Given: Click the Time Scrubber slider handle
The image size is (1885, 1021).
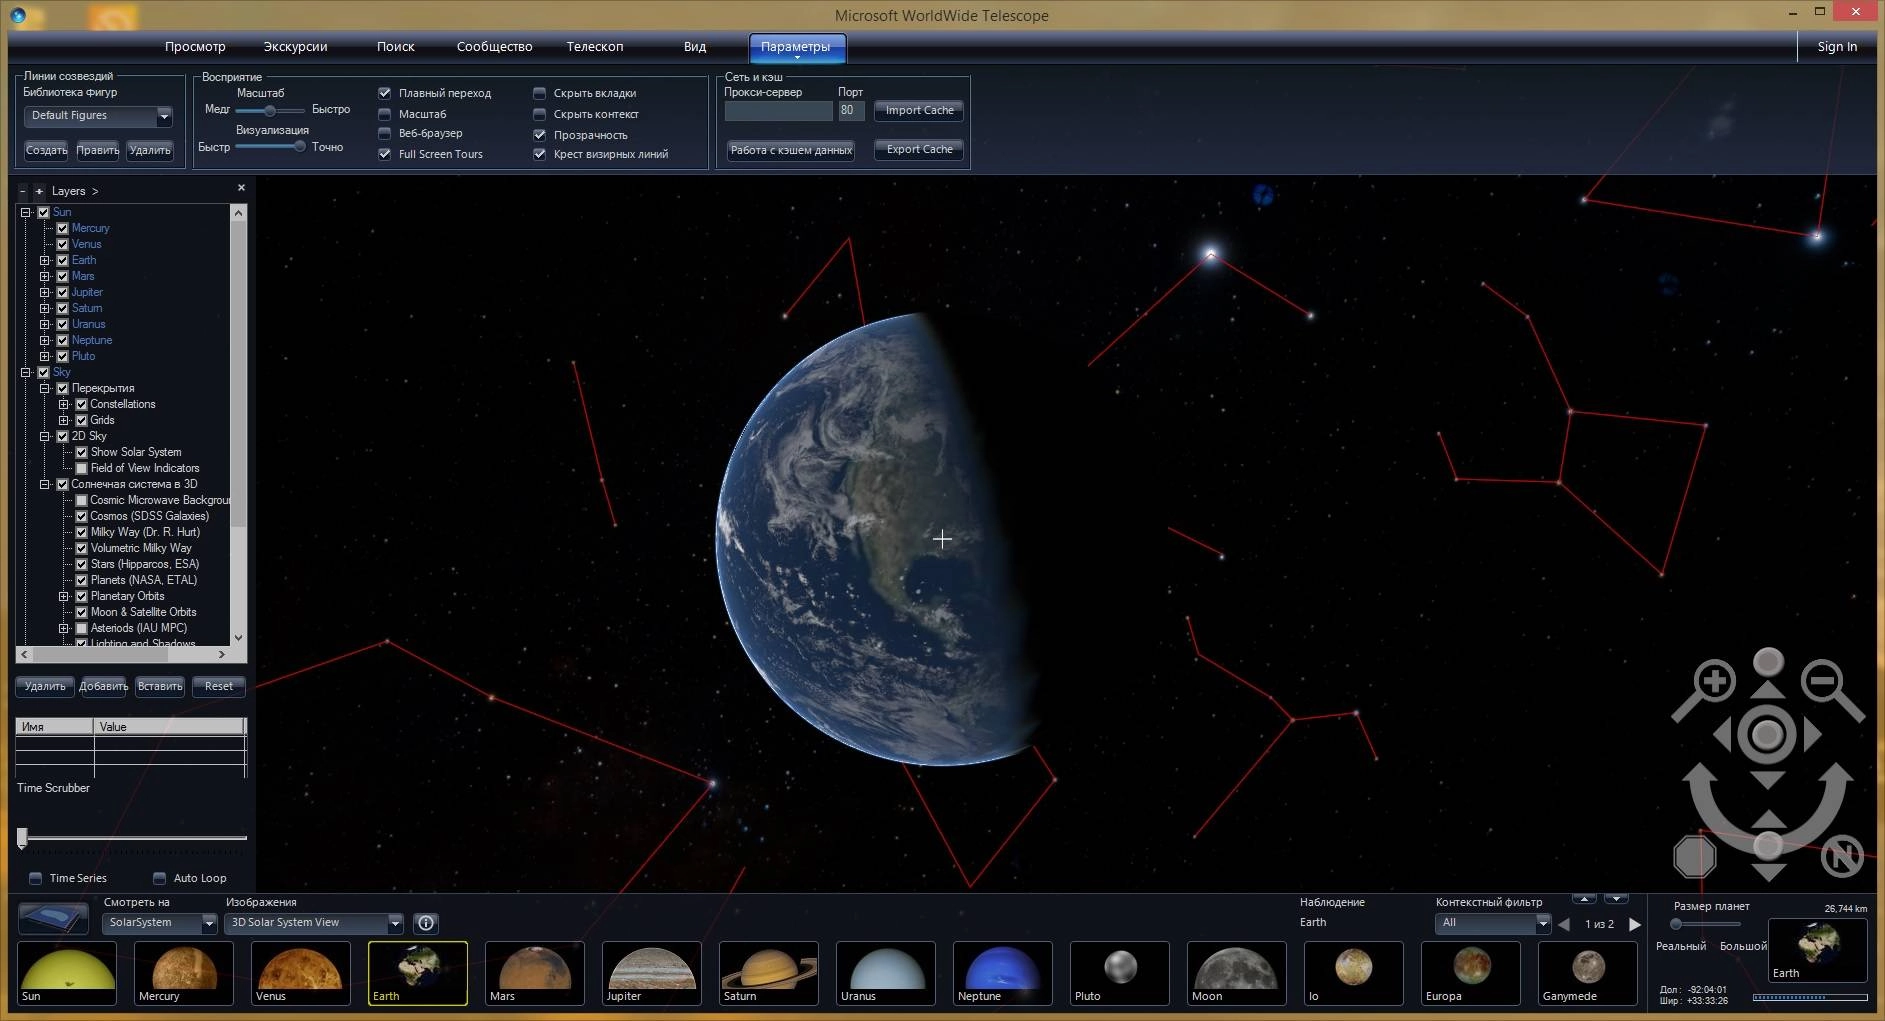Looking at the screenshot, I should (x=22, y=838).
